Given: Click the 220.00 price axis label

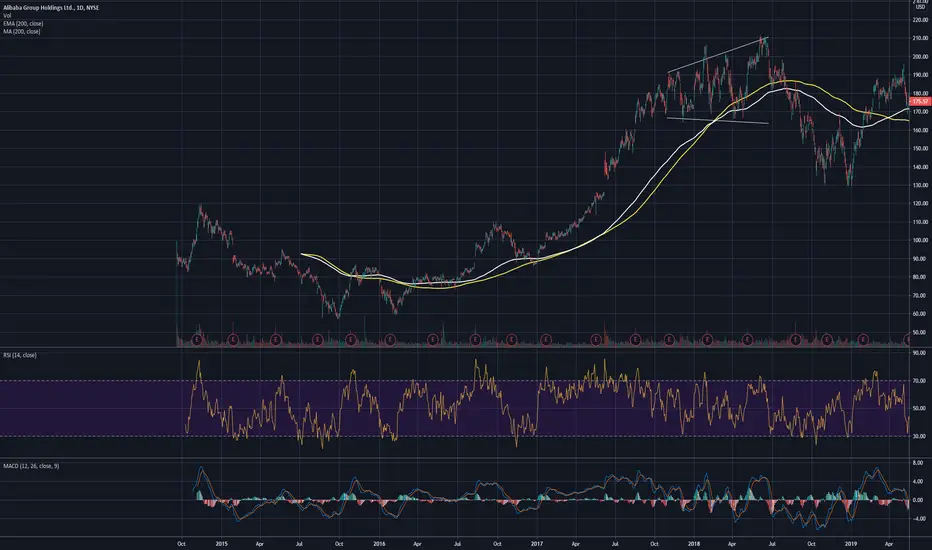Looking at the screenshot, I should tap(920, 20).
